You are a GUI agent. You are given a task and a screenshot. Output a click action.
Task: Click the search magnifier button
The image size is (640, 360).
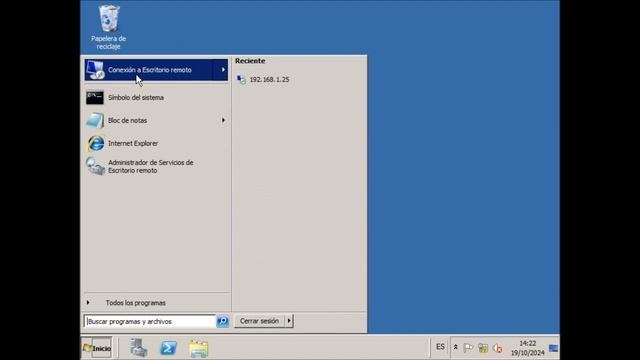tap(222, 322)
